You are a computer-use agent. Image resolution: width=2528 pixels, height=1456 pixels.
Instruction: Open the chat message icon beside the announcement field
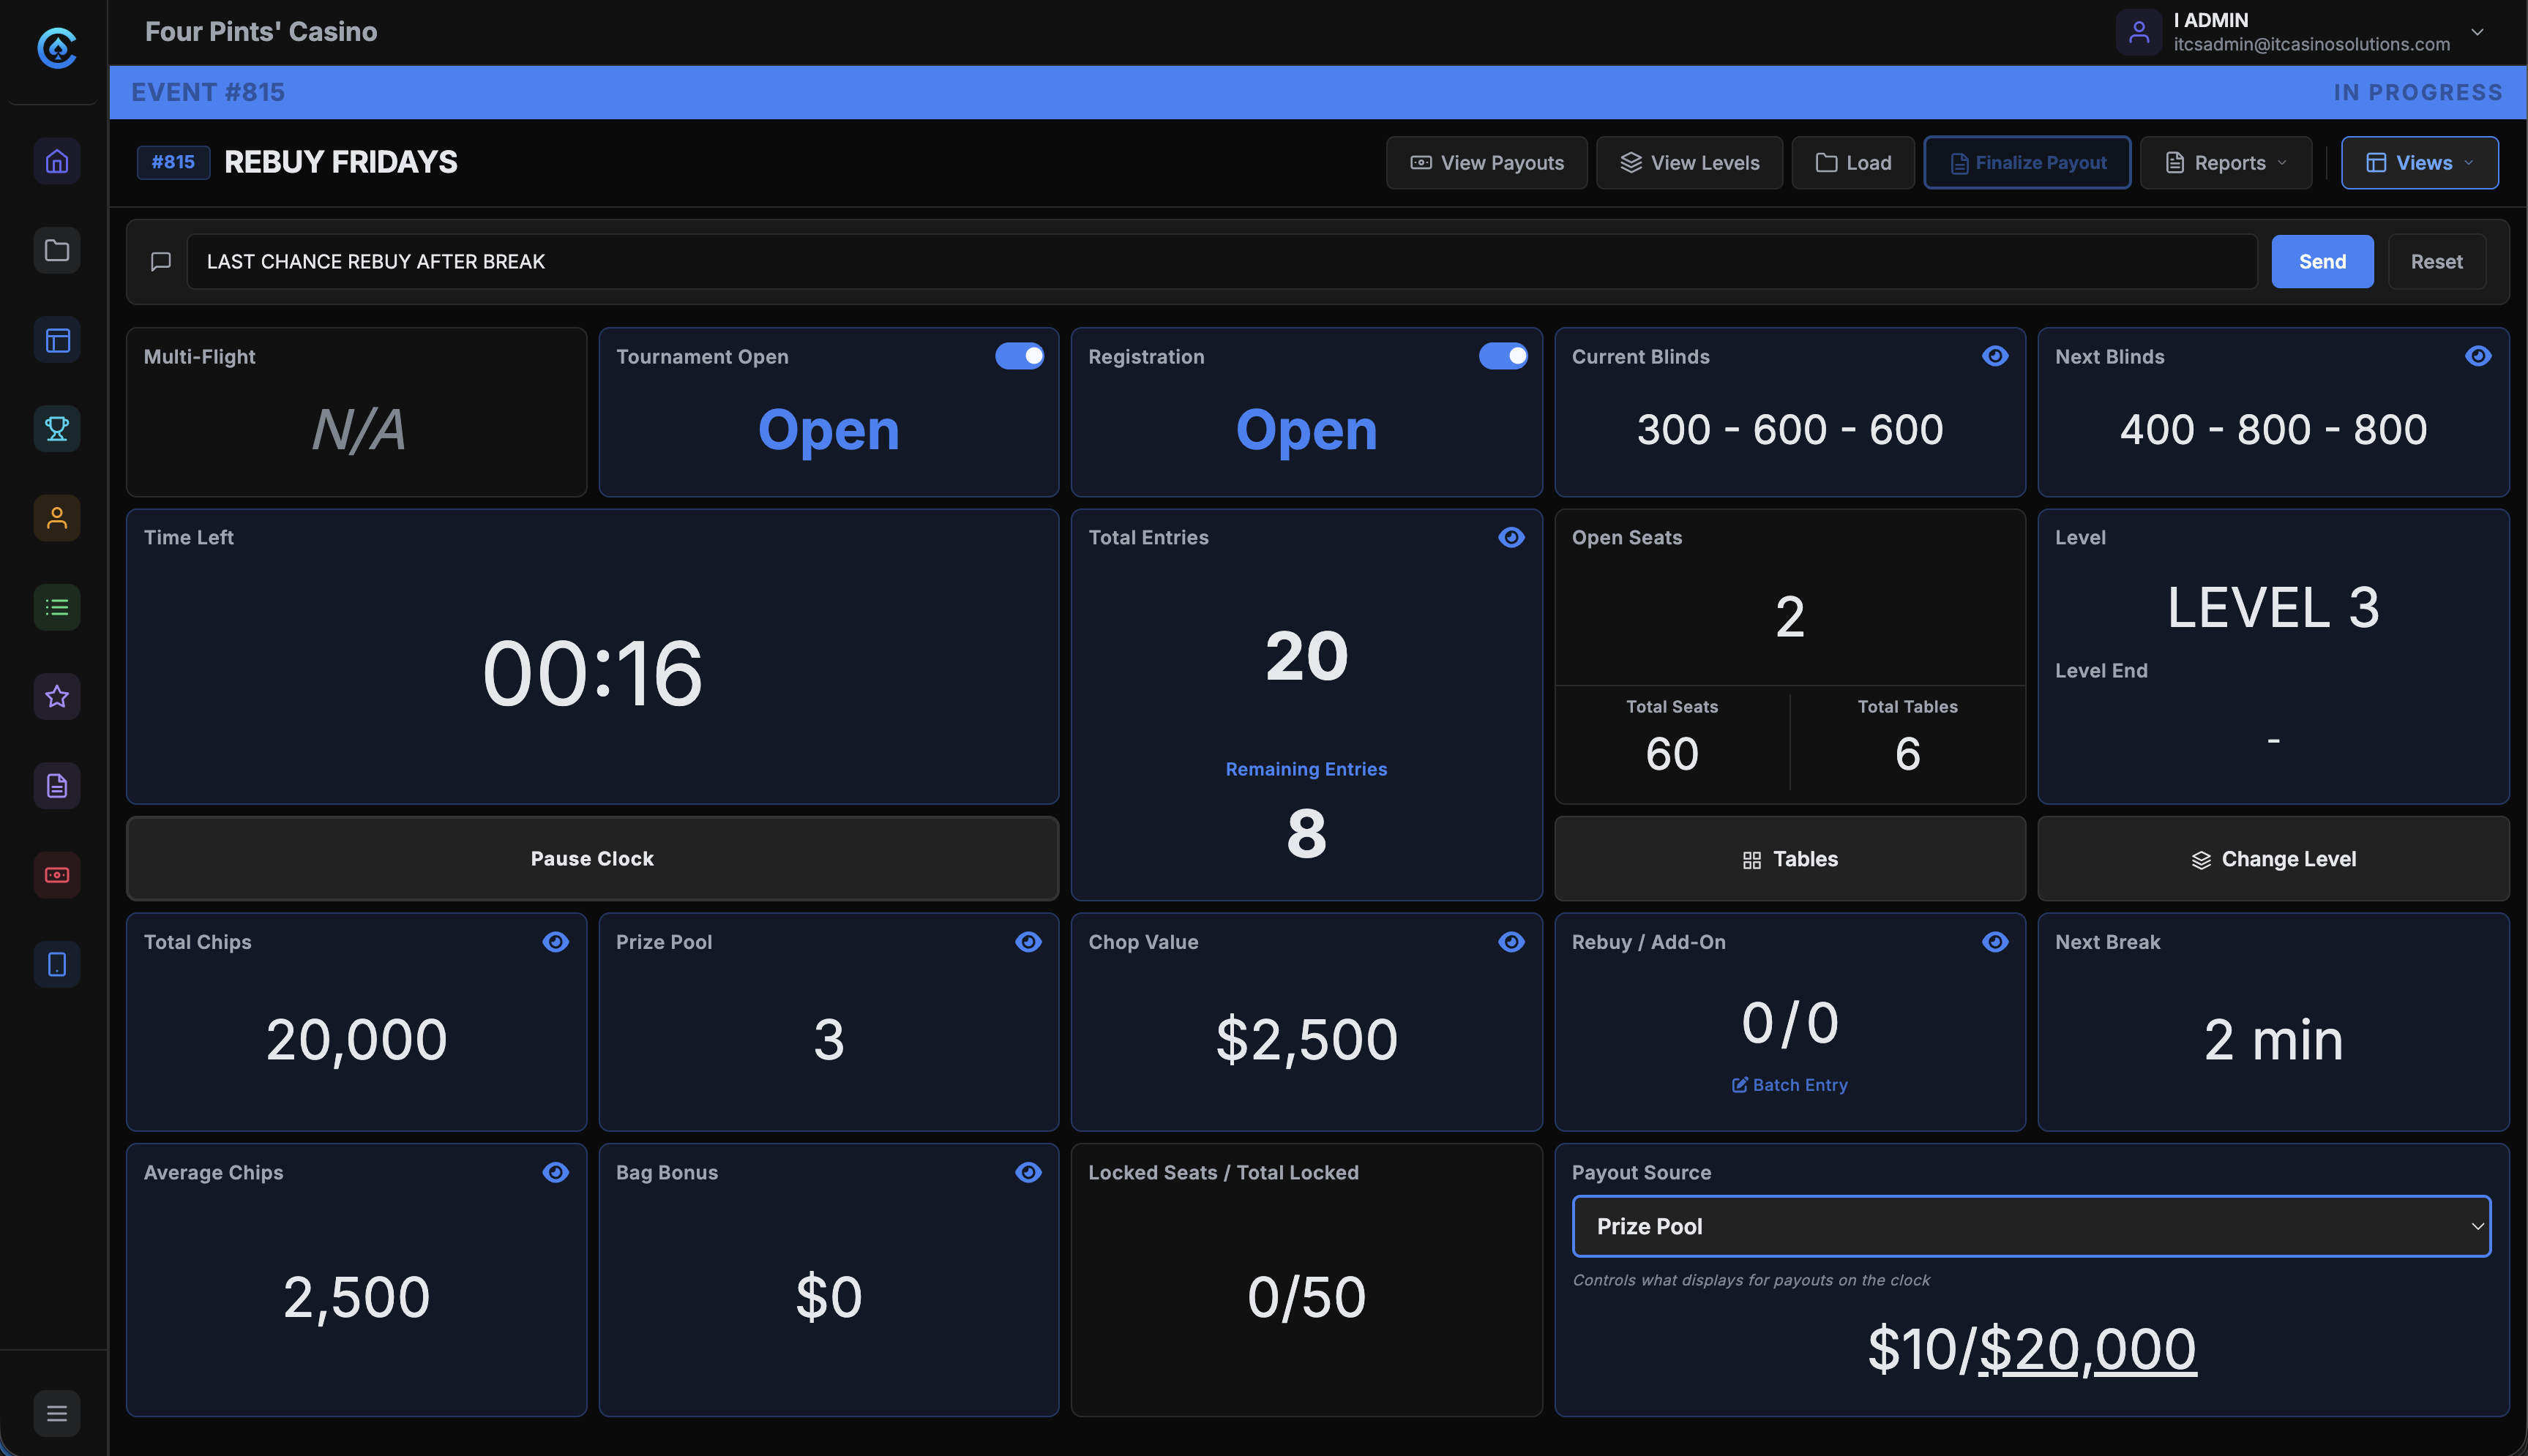(x=161, y=261)
